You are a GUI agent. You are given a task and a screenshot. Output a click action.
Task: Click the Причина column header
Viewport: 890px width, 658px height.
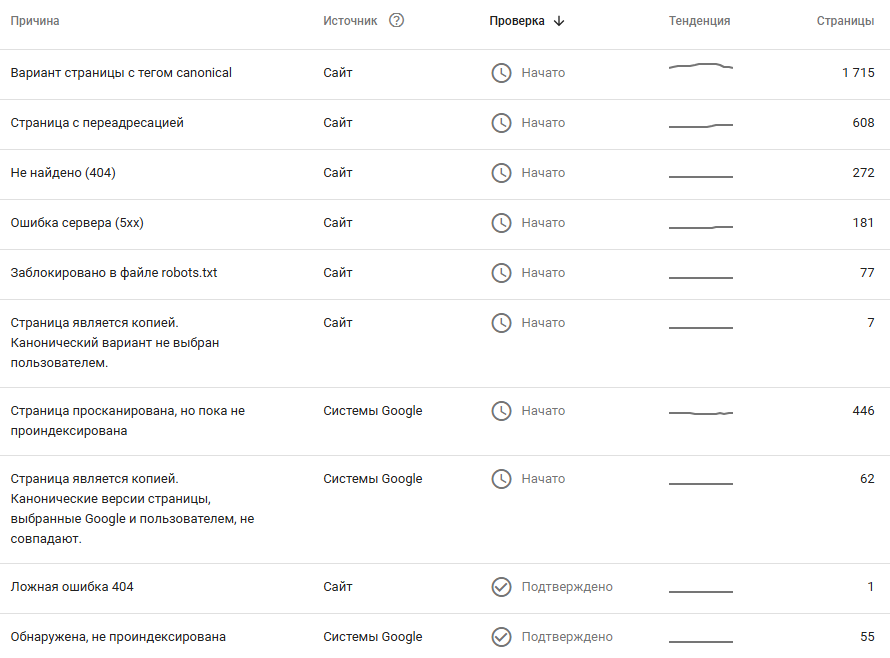point(35,21)
